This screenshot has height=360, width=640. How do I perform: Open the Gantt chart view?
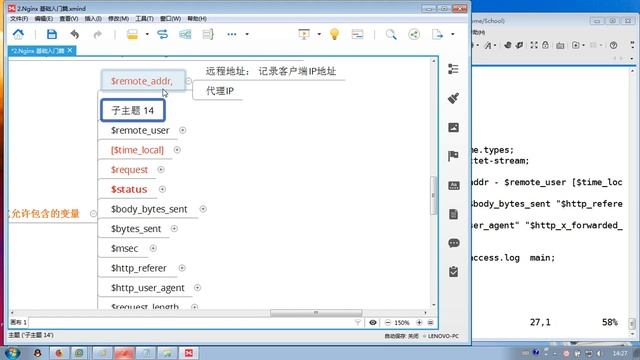click(357, 34)
